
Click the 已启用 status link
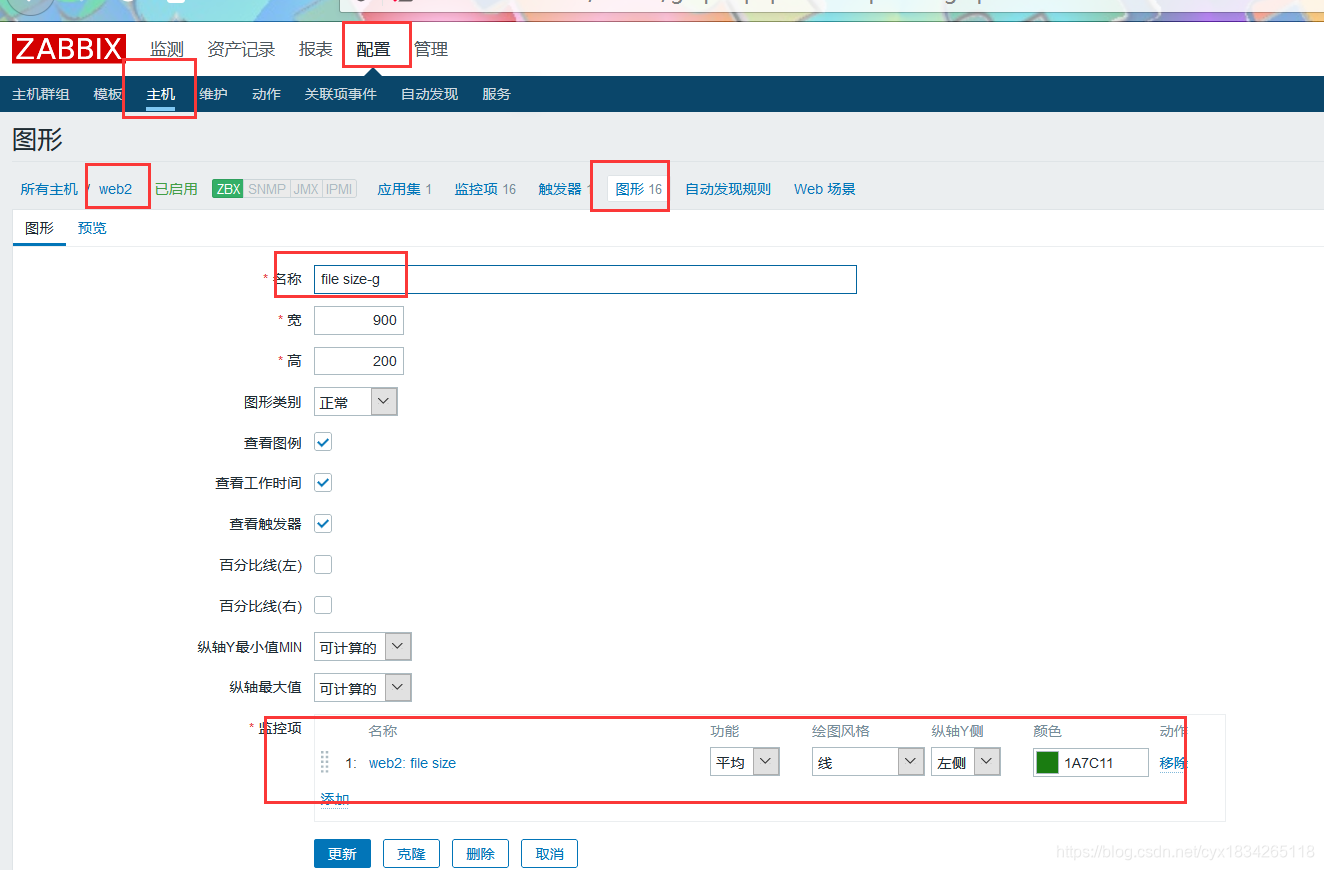coord(176,189)
